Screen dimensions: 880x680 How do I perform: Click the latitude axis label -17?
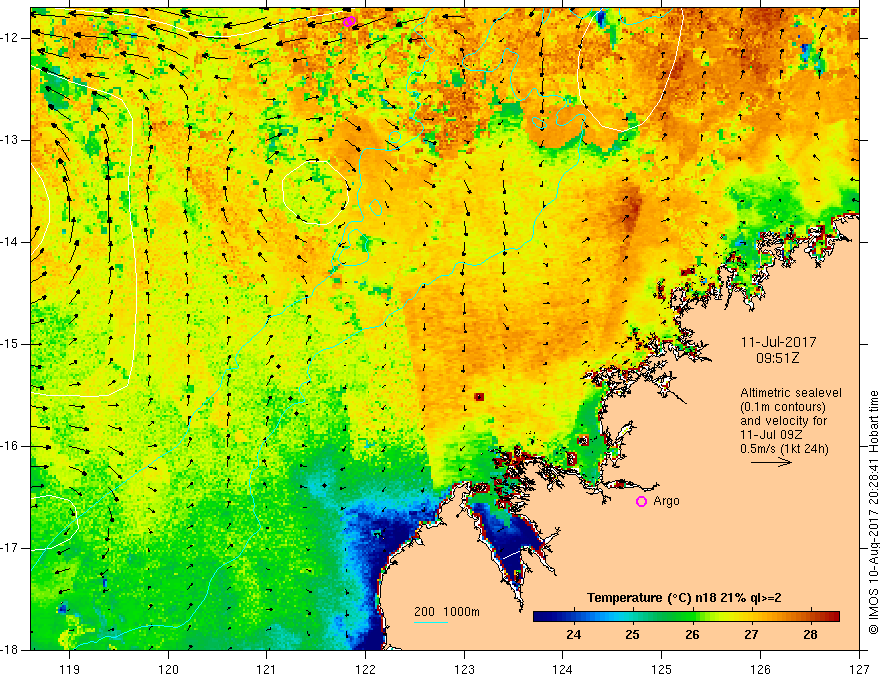[x=12, y=548]
